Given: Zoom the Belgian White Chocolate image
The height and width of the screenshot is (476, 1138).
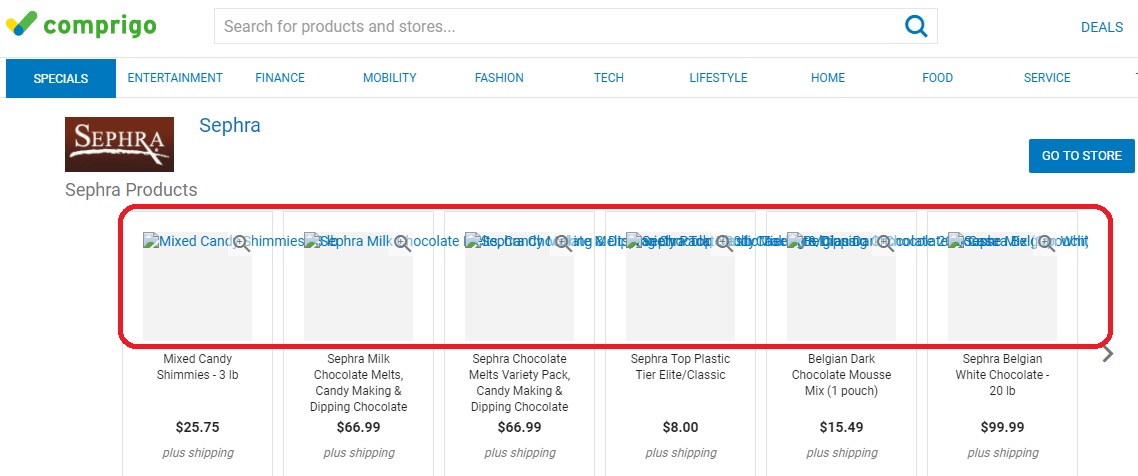Looking at the screenshot, I should 1047,244.
